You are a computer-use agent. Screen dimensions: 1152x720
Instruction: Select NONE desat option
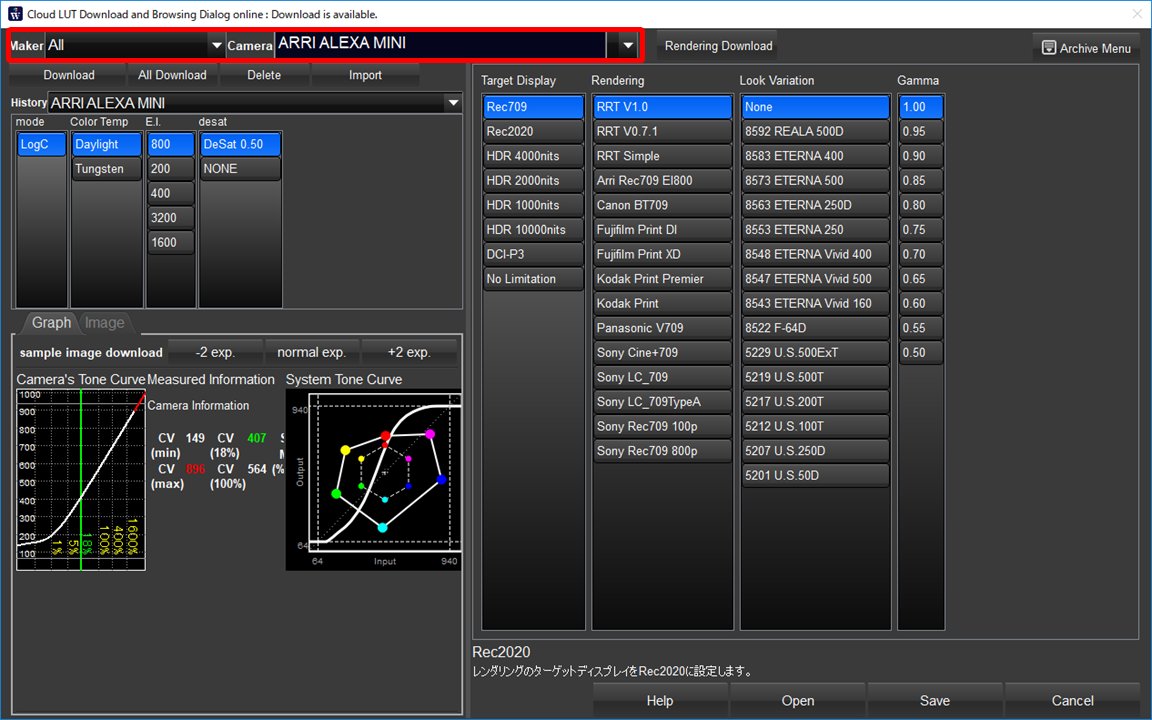(240, 169)
